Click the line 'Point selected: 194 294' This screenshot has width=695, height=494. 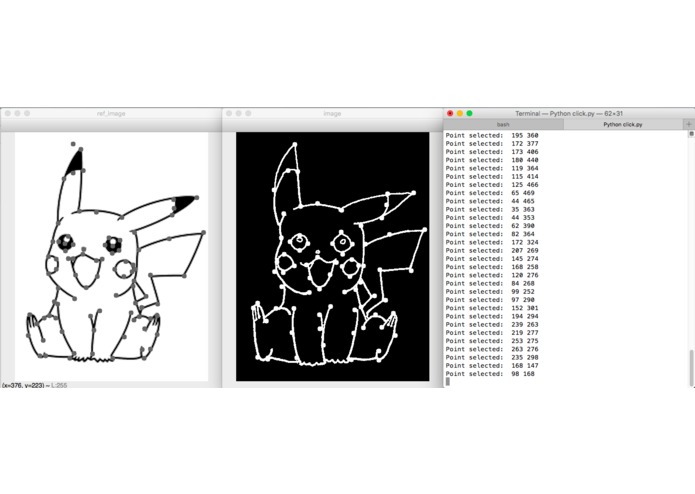(492, 316)
